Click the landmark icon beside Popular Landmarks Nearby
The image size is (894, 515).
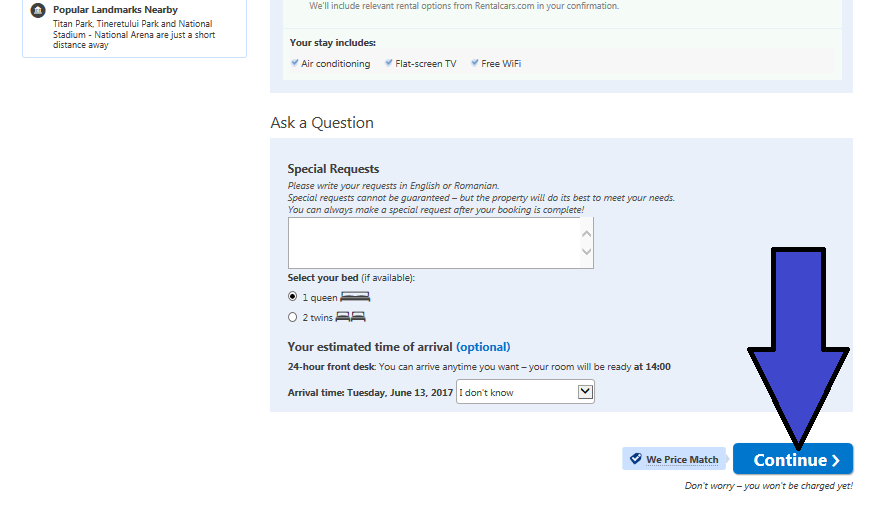(x=38, y=10)
